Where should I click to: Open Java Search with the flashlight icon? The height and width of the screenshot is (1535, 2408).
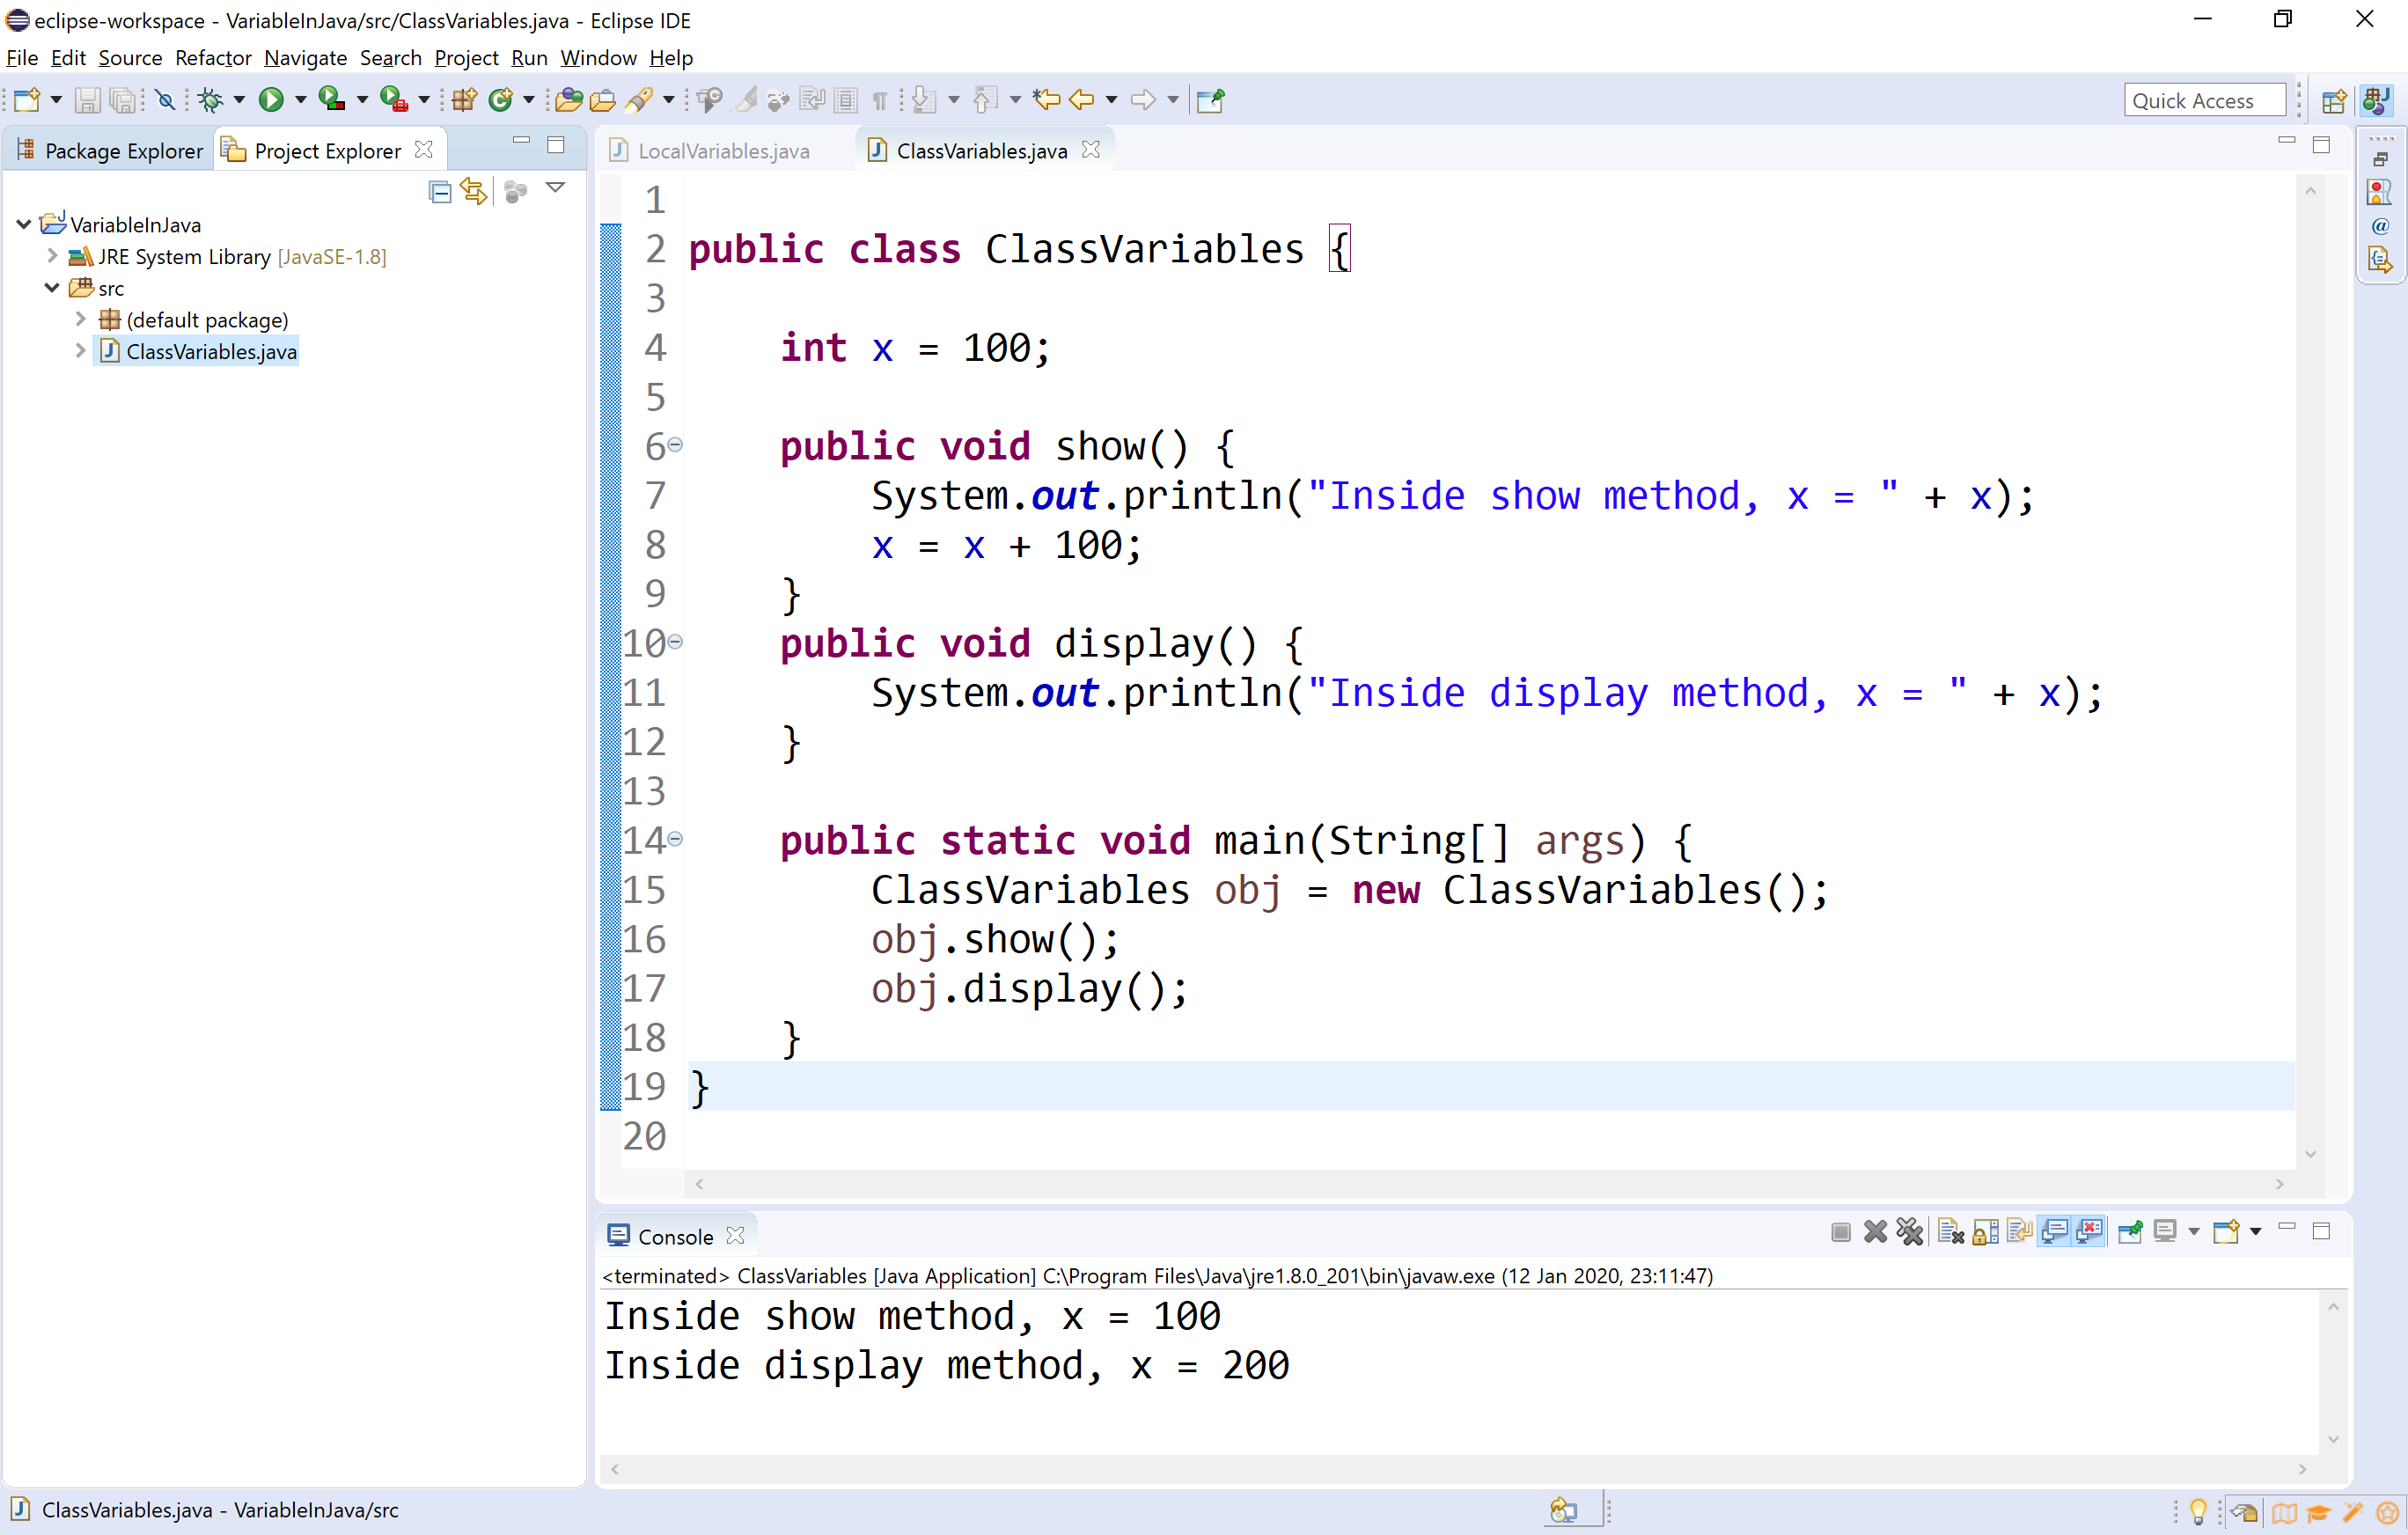tap(641, 99)
